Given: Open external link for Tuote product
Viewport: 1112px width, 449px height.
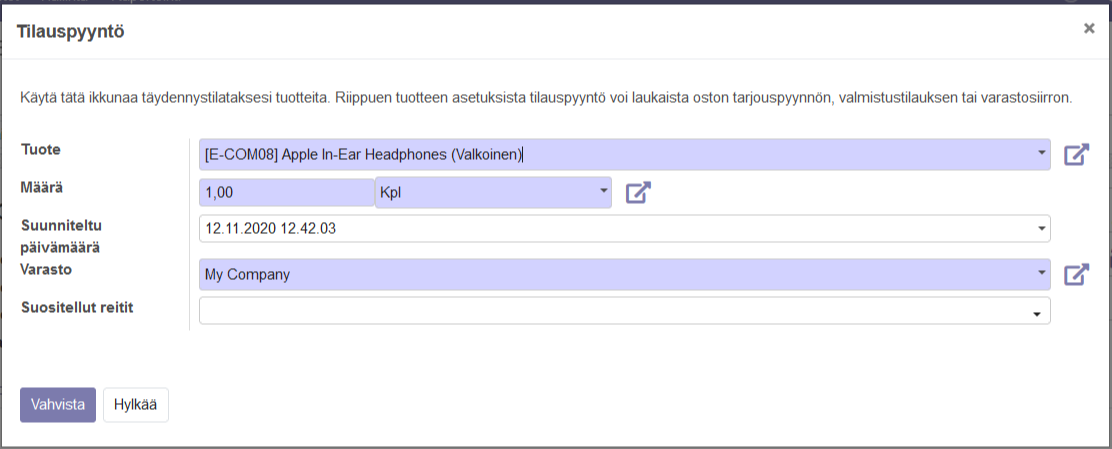Looking at the screenshot, I should point(1076,154).
